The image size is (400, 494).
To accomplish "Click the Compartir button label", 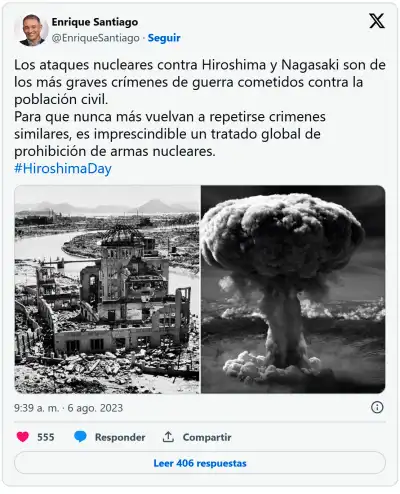I will click(207, 437).
